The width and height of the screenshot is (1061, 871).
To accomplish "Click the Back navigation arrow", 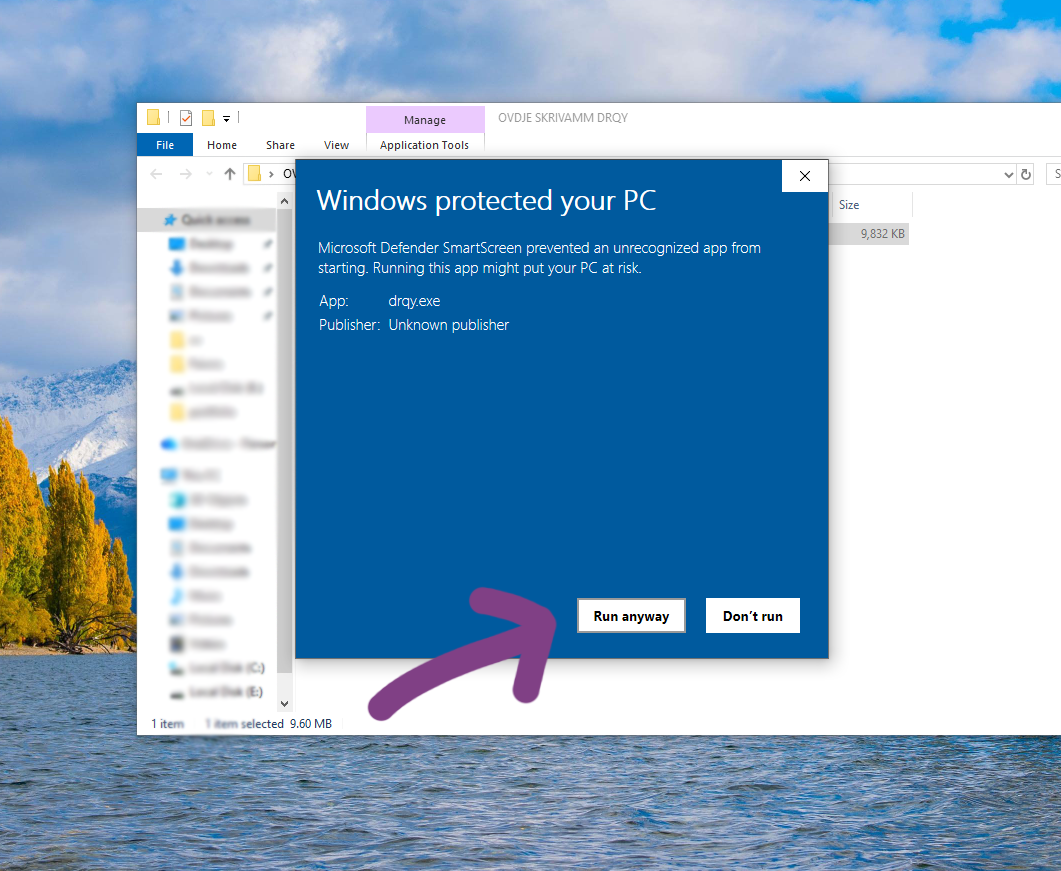I will (156, 174).
